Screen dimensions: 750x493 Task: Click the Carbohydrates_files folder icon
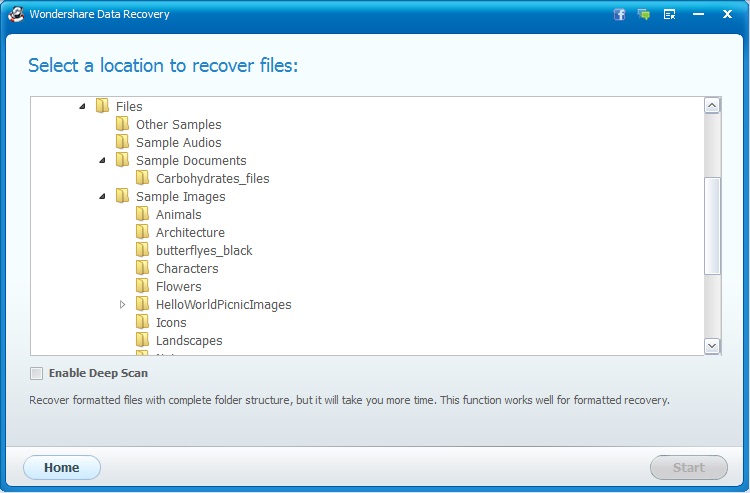pos(143,178)
